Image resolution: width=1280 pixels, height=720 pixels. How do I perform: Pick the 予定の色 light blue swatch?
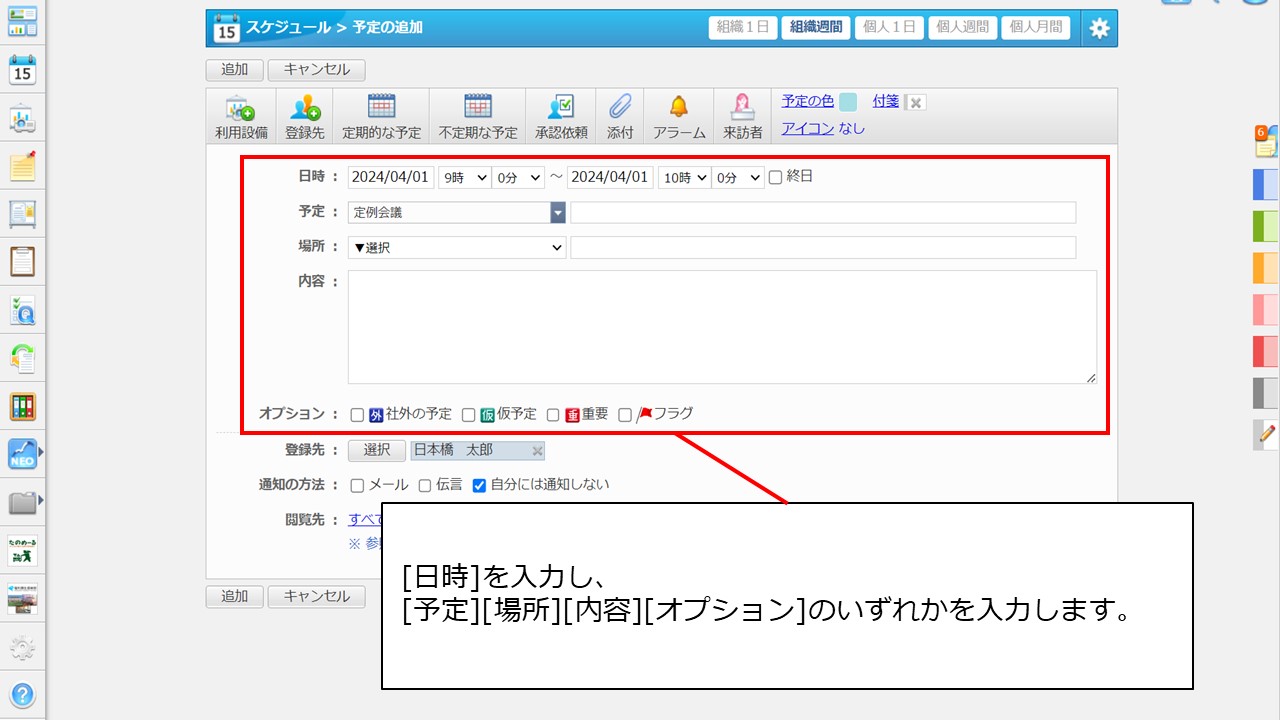click(848, 102)
